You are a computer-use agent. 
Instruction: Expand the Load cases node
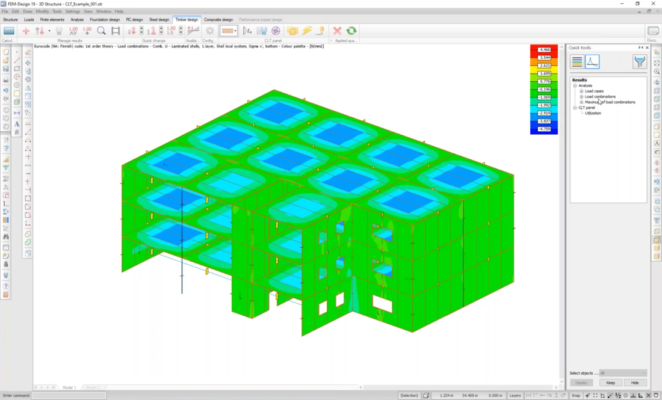(x=581, y=91)
